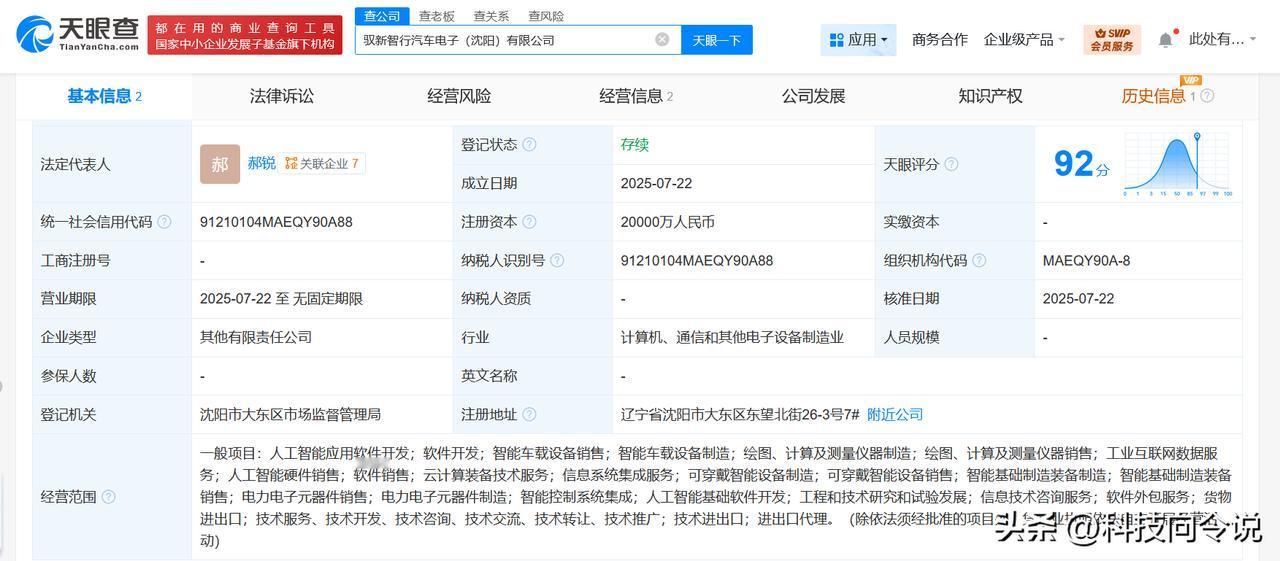Image resolution: width=1280 pixels, height=561 pixels.
Task: Open the 附近公司 link
Action: coord(895,414)
